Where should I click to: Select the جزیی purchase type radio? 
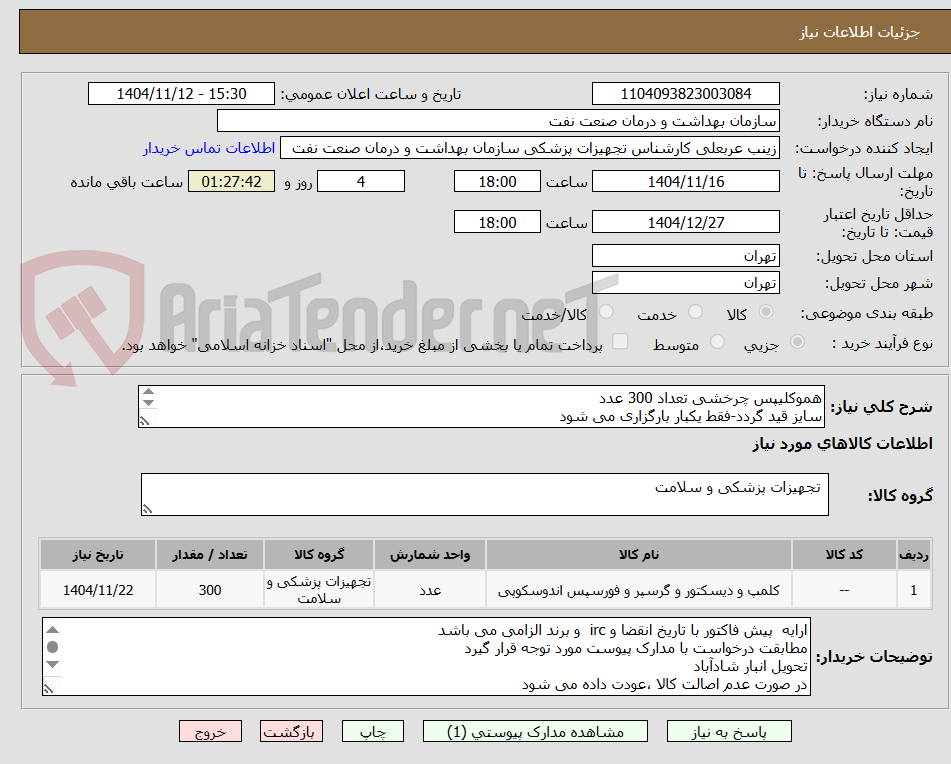pyautogui.click(x=797, y=342)
